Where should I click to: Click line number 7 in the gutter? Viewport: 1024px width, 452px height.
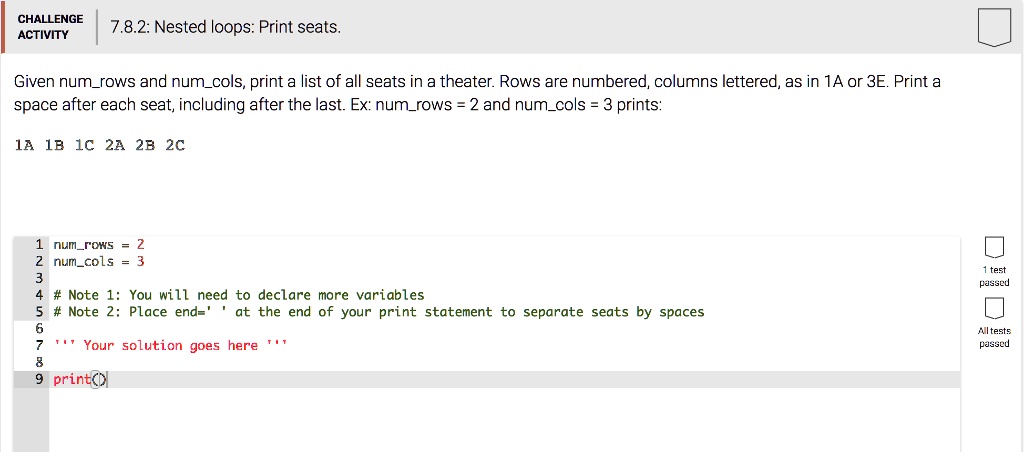click(39, 346)
